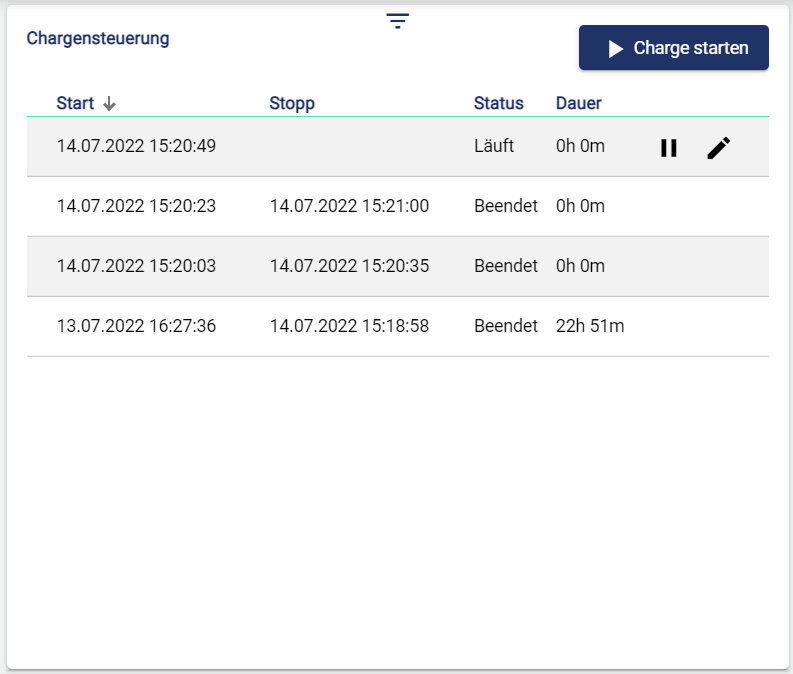Select the row starting 14.07.2022 15:20:23
793x674 pixels.
coord(136,206)
